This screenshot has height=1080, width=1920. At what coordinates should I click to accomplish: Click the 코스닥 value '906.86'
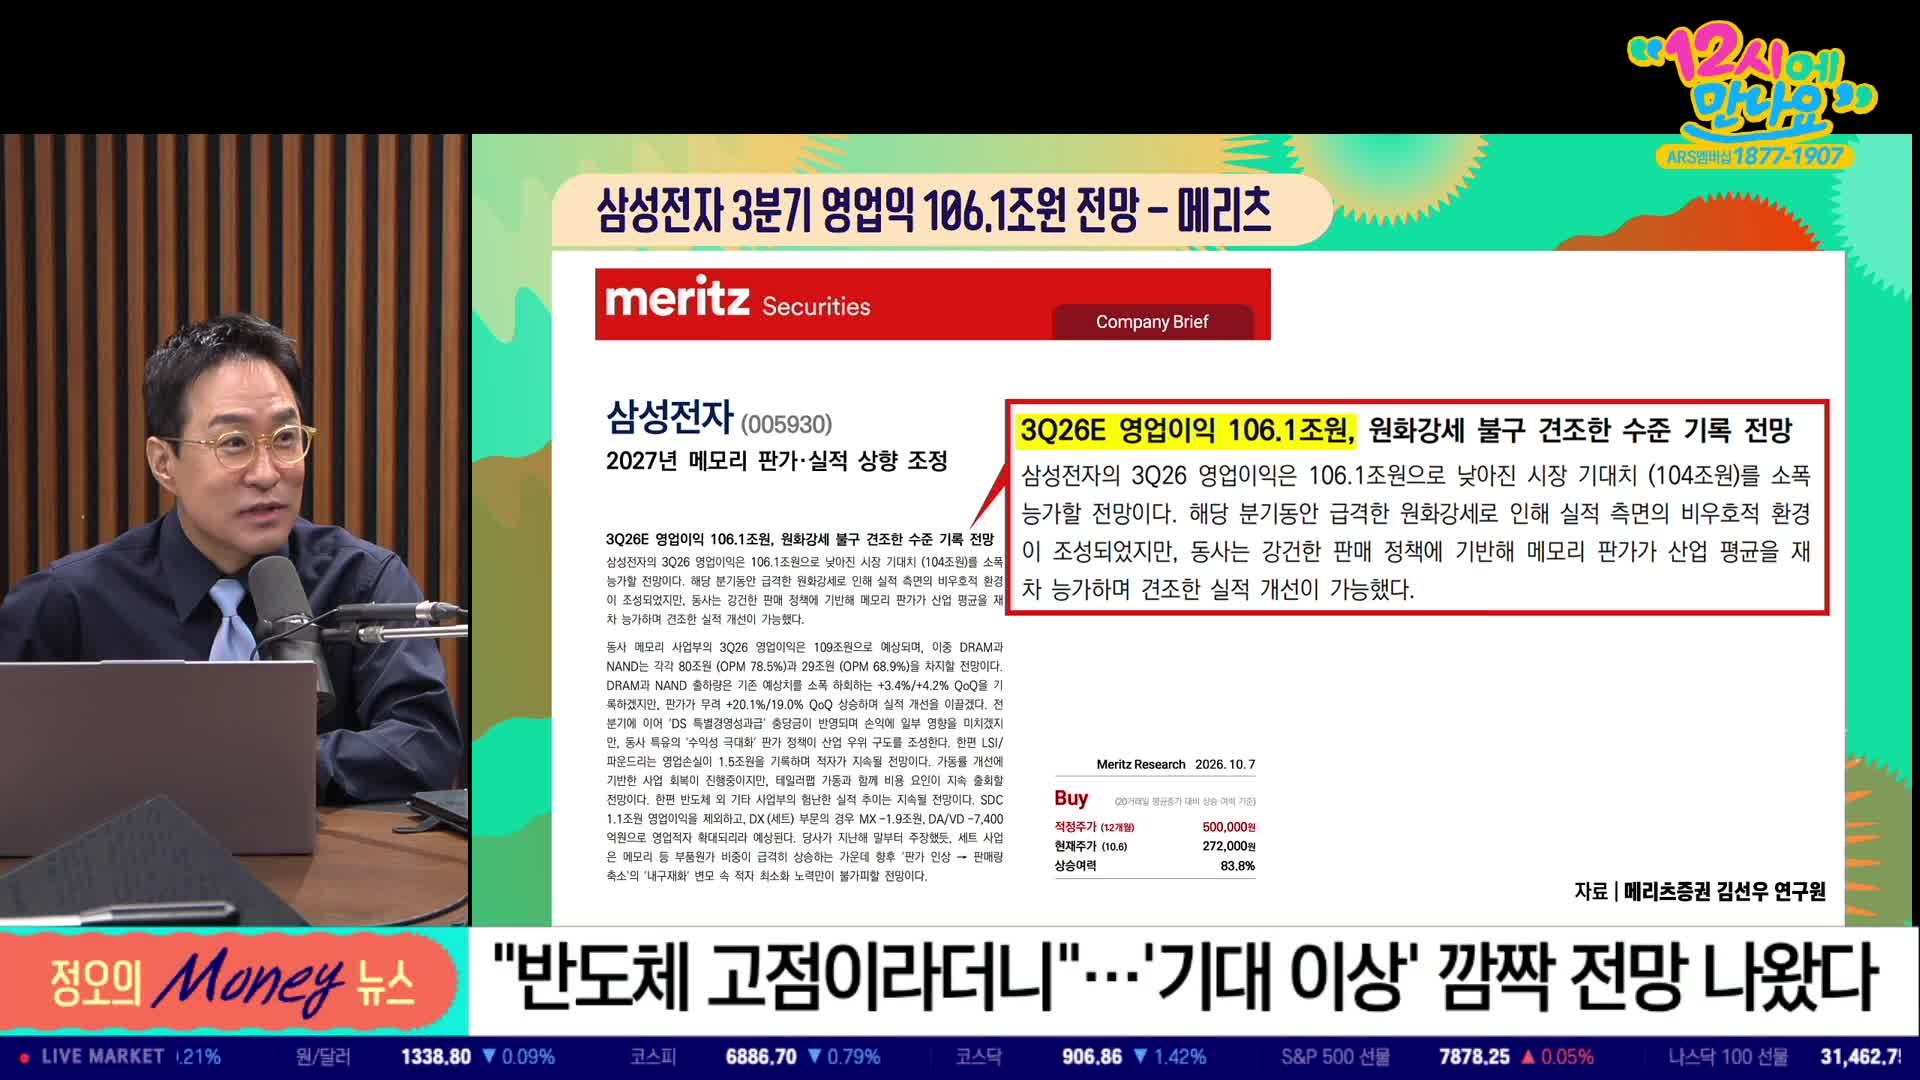tap(1092, 1057)
